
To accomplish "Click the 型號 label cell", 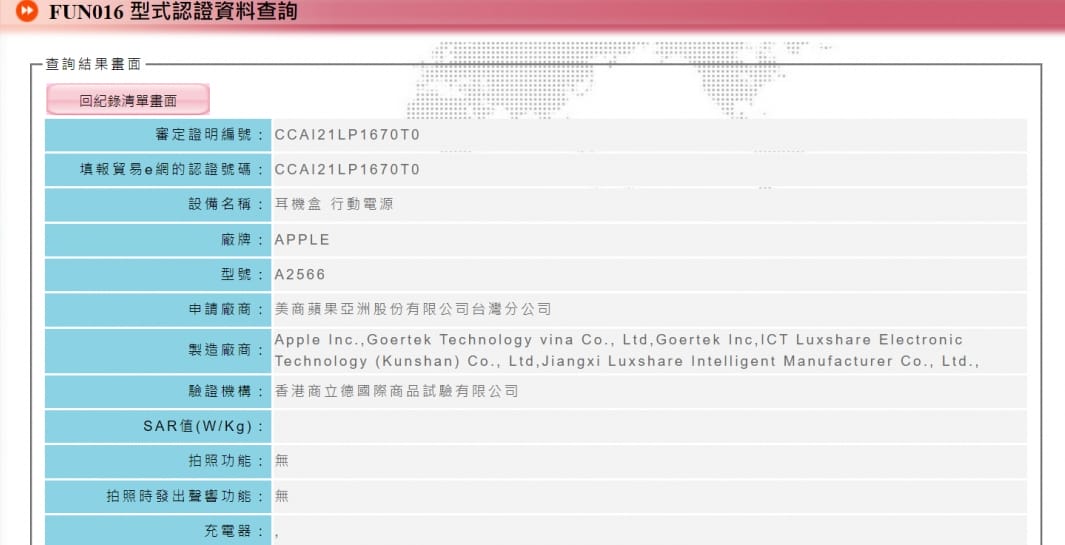I will (x=158, y=275).
